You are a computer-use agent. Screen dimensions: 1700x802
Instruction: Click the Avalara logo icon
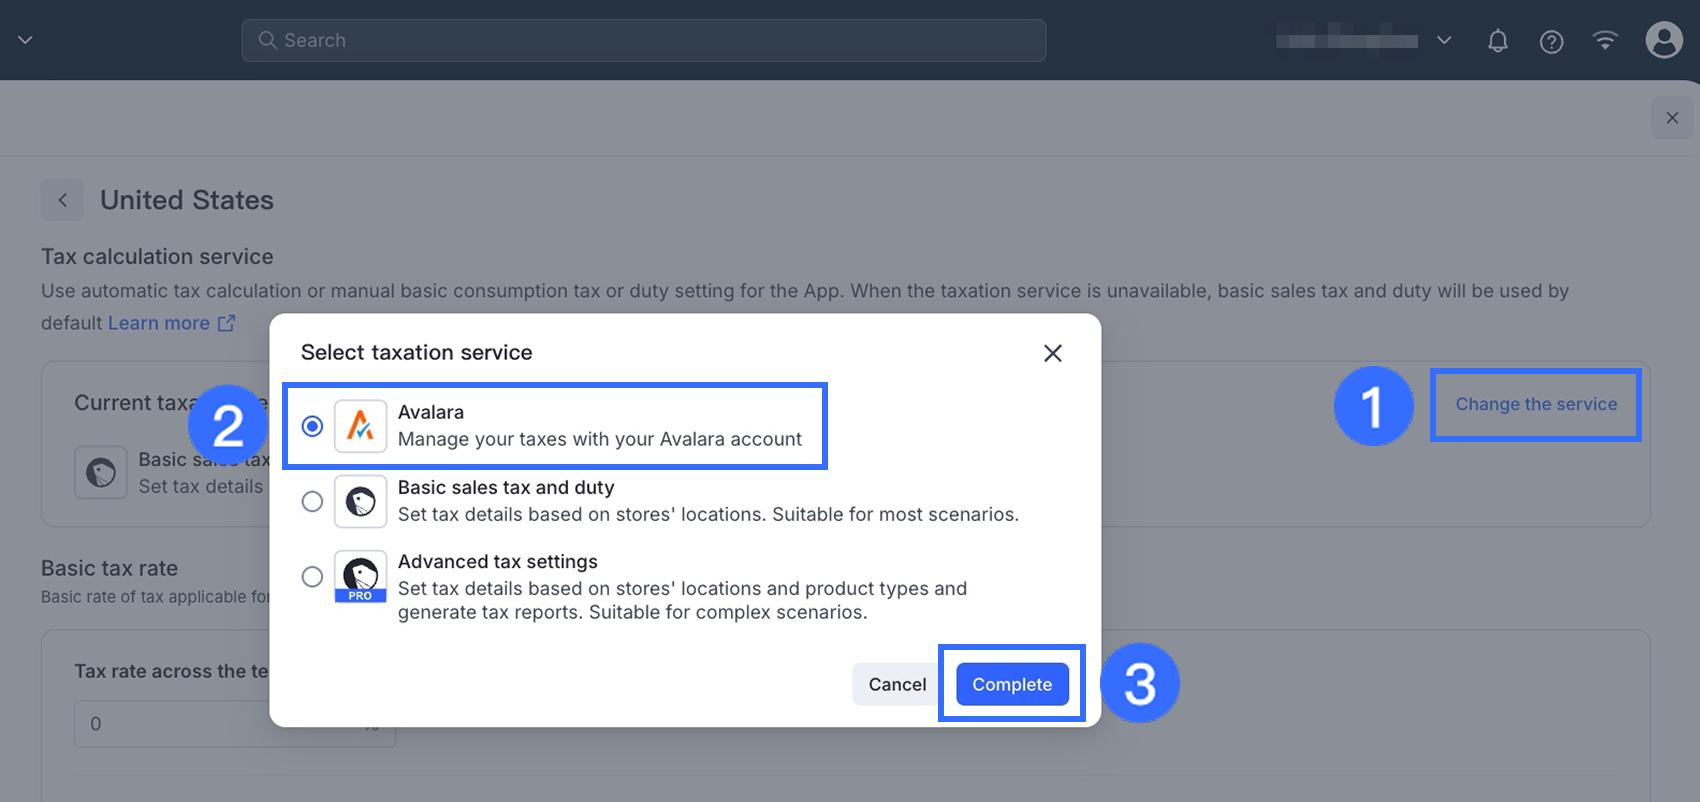360,426
